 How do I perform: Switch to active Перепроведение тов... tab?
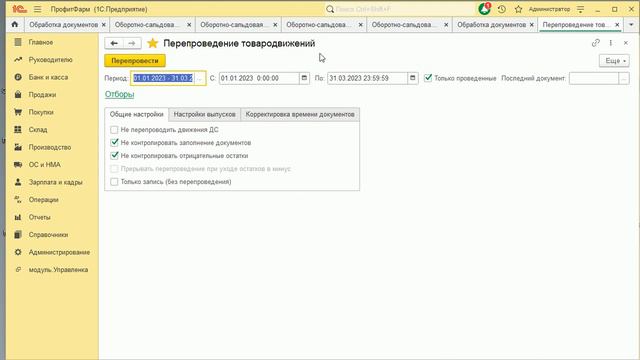[576, 24]
